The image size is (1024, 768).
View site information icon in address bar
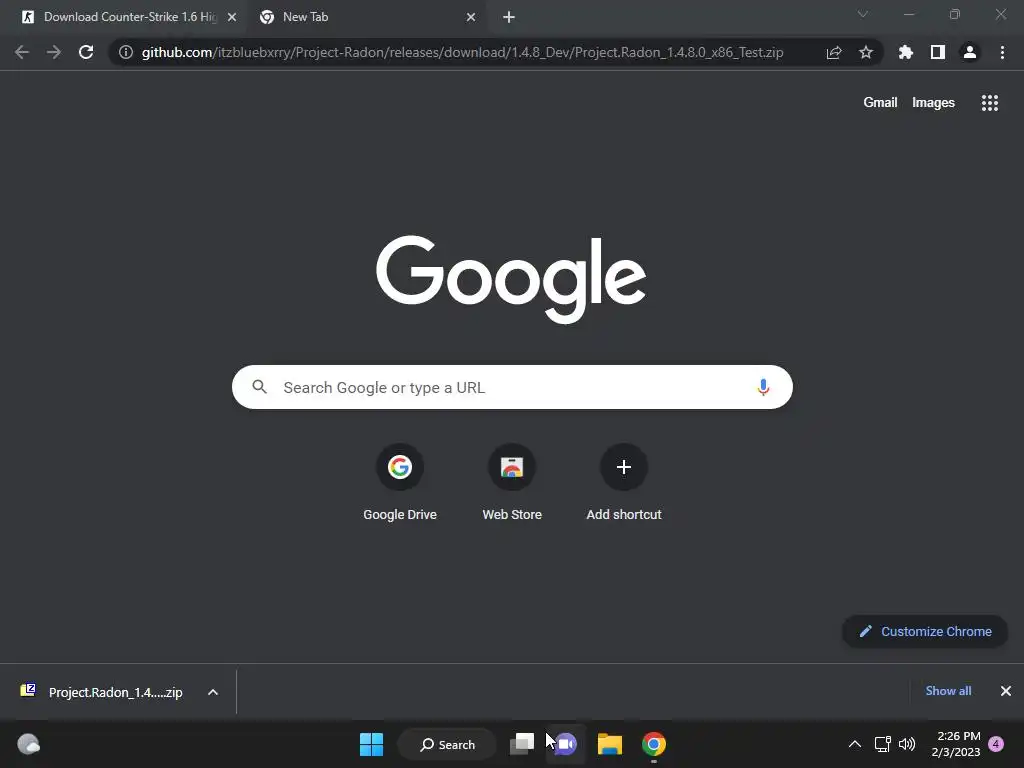click(126, 52)
